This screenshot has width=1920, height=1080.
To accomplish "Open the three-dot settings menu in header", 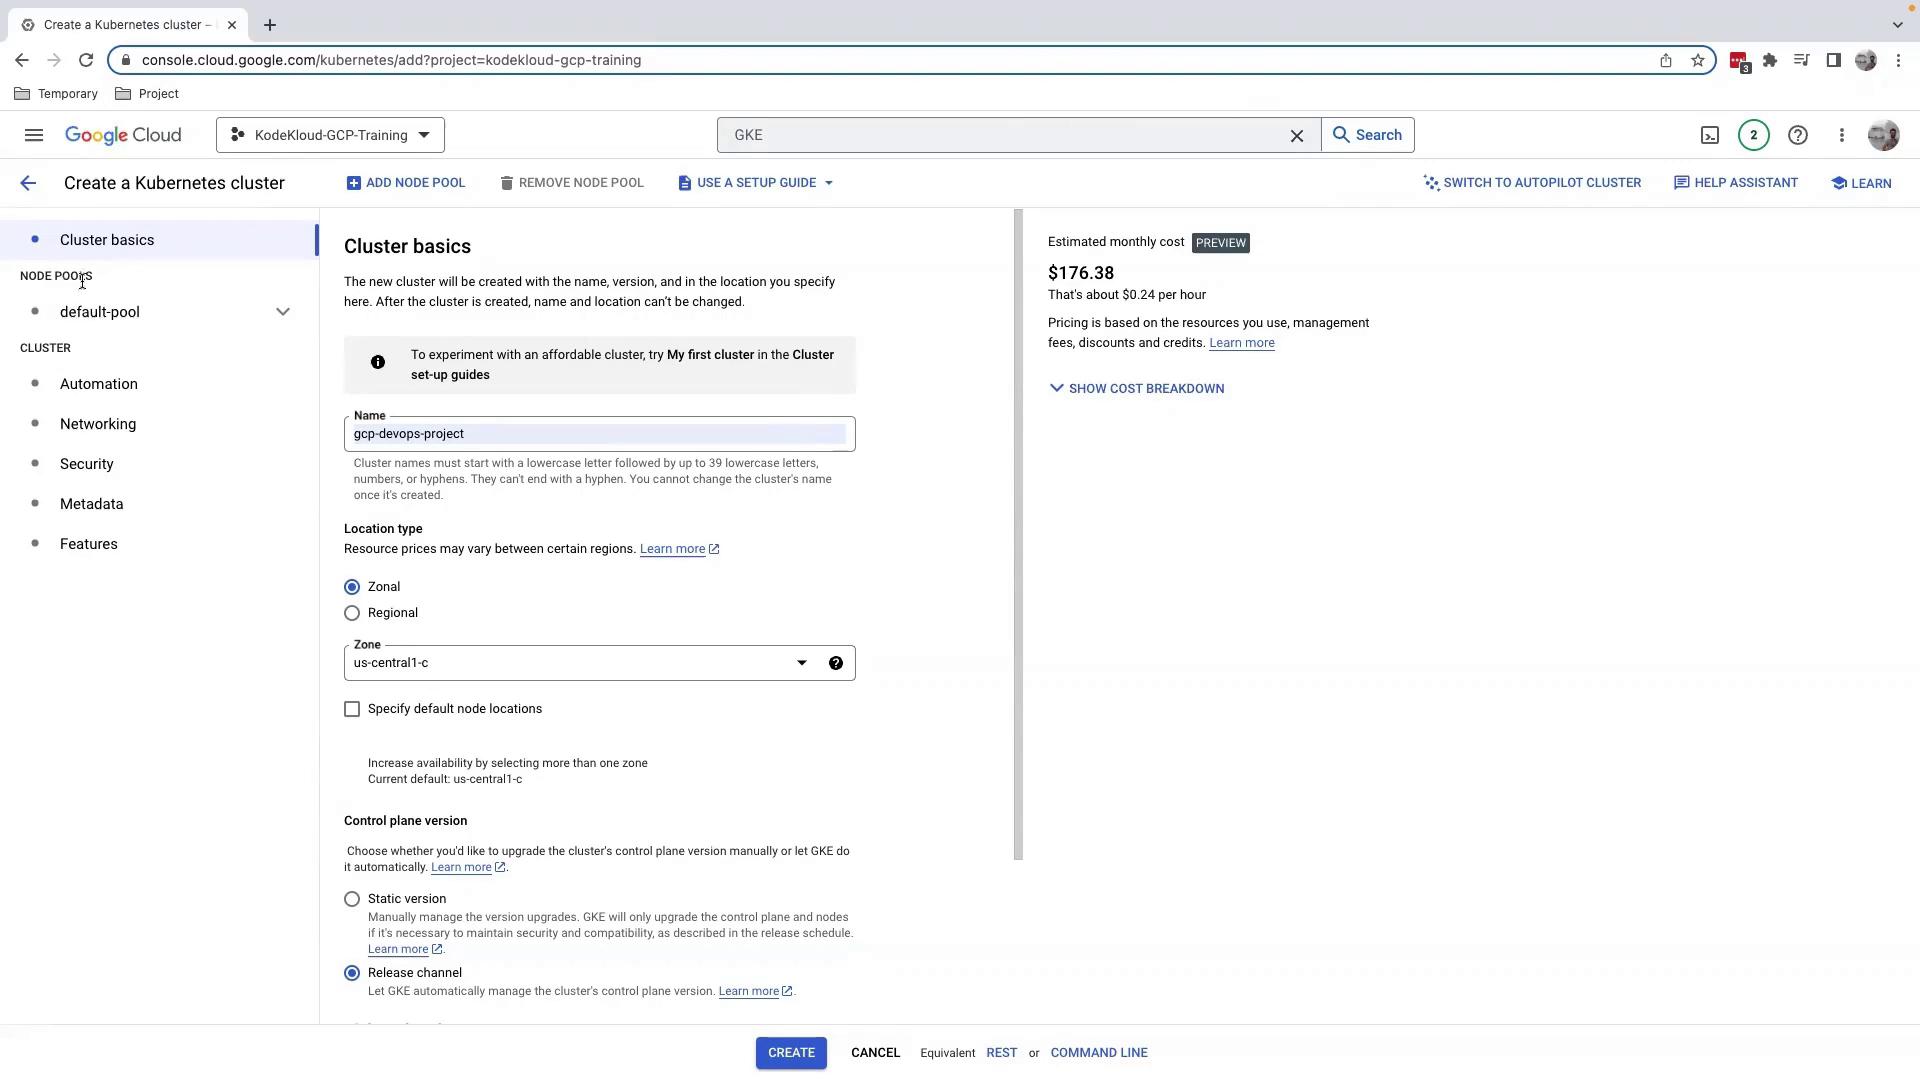I will 1841,135.
